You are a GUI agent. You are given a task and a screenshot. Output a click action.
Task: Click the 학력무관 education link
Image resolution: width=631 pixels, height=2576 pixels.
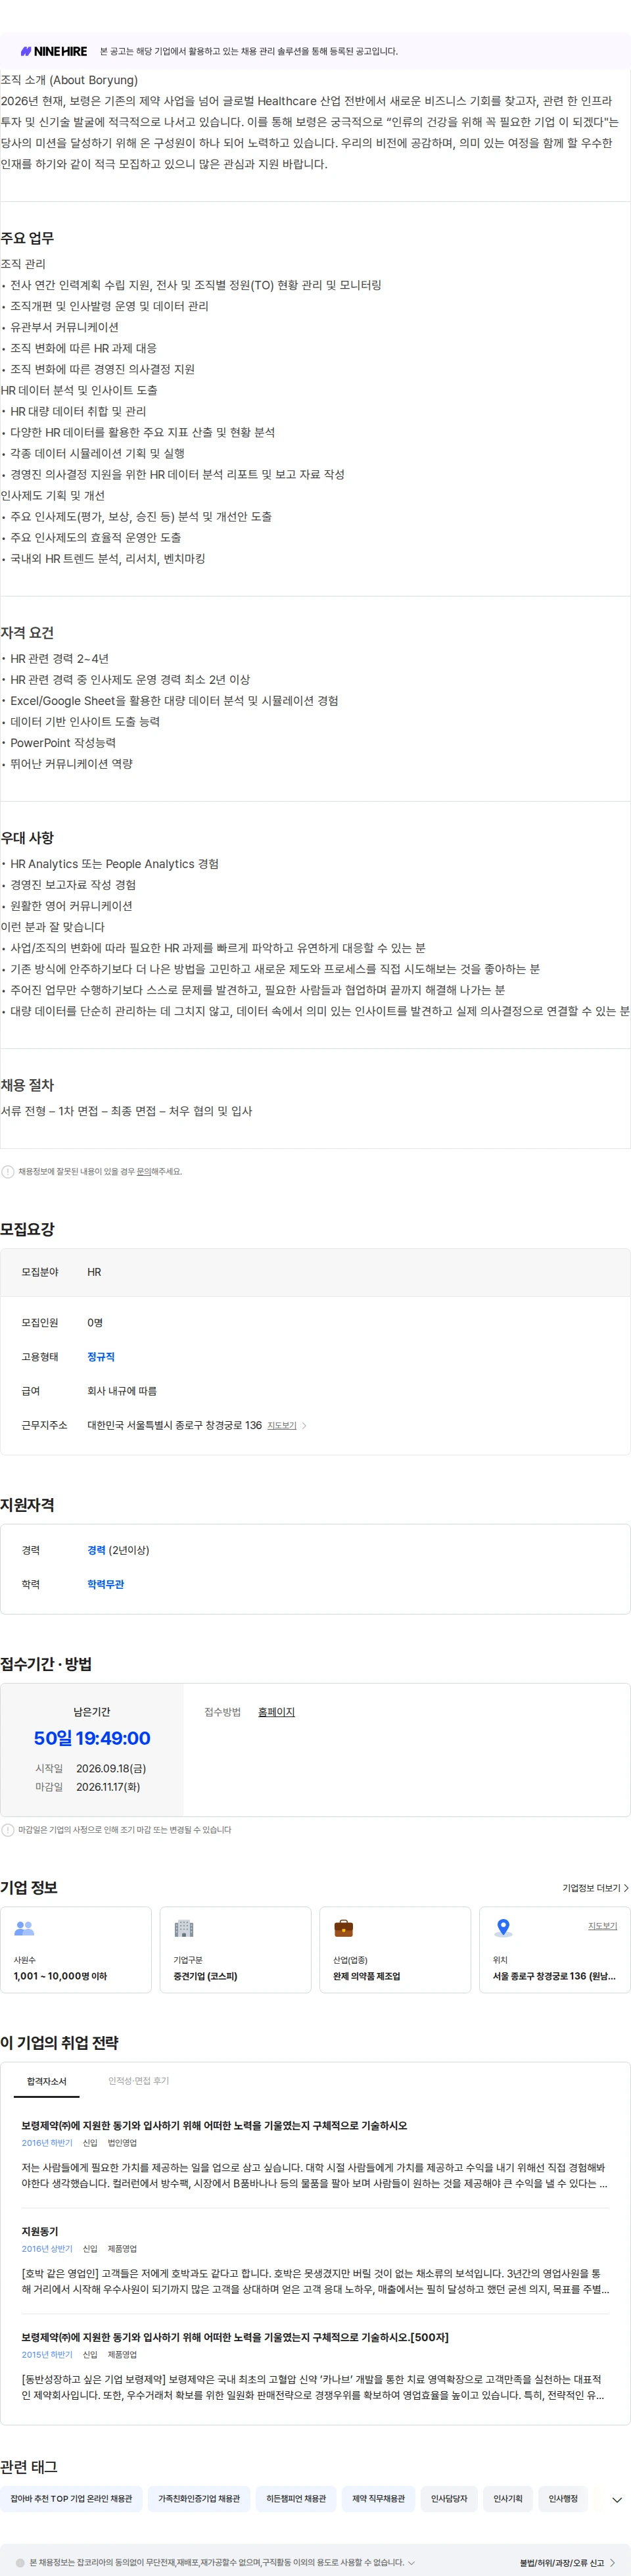point(105,1584)
